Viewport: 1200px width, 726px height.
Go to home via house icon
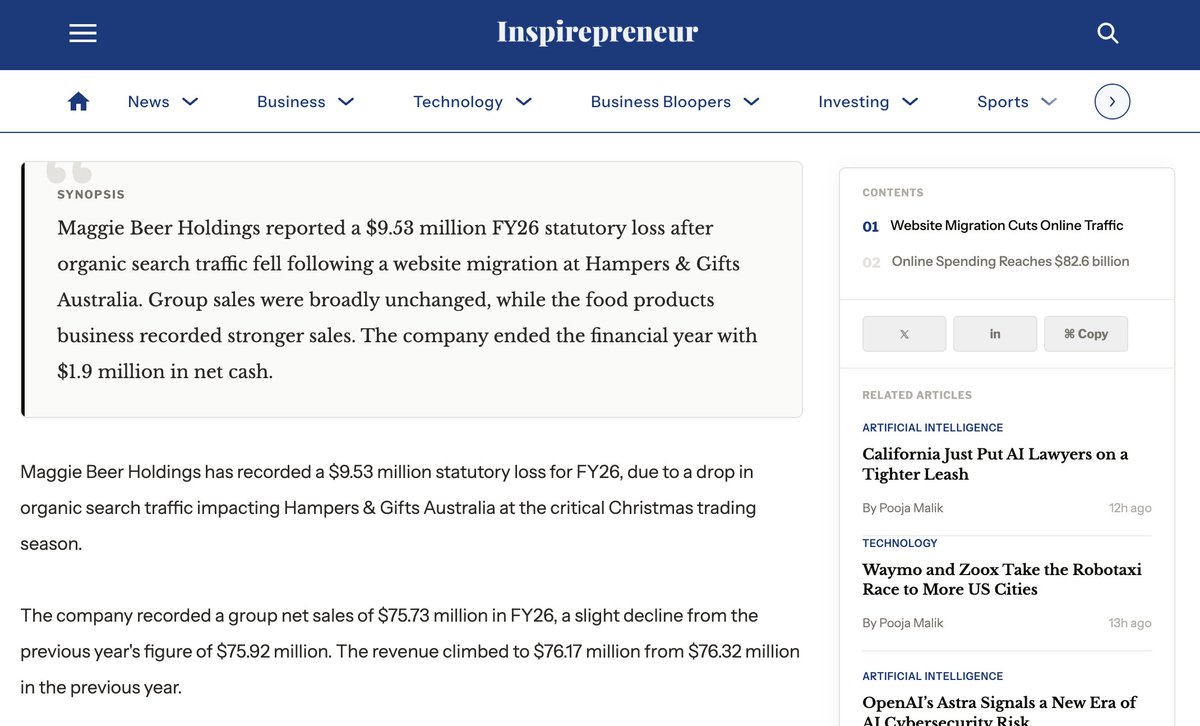tap(78, 101)
